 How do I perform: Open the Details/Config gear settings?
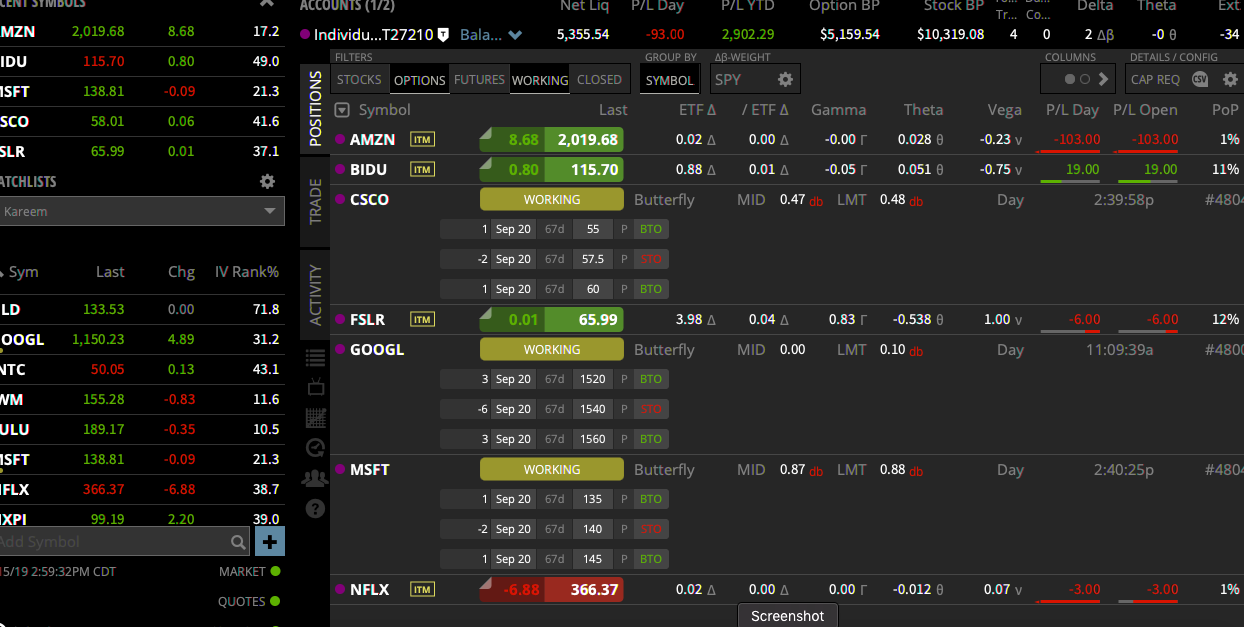[1230, 79]
